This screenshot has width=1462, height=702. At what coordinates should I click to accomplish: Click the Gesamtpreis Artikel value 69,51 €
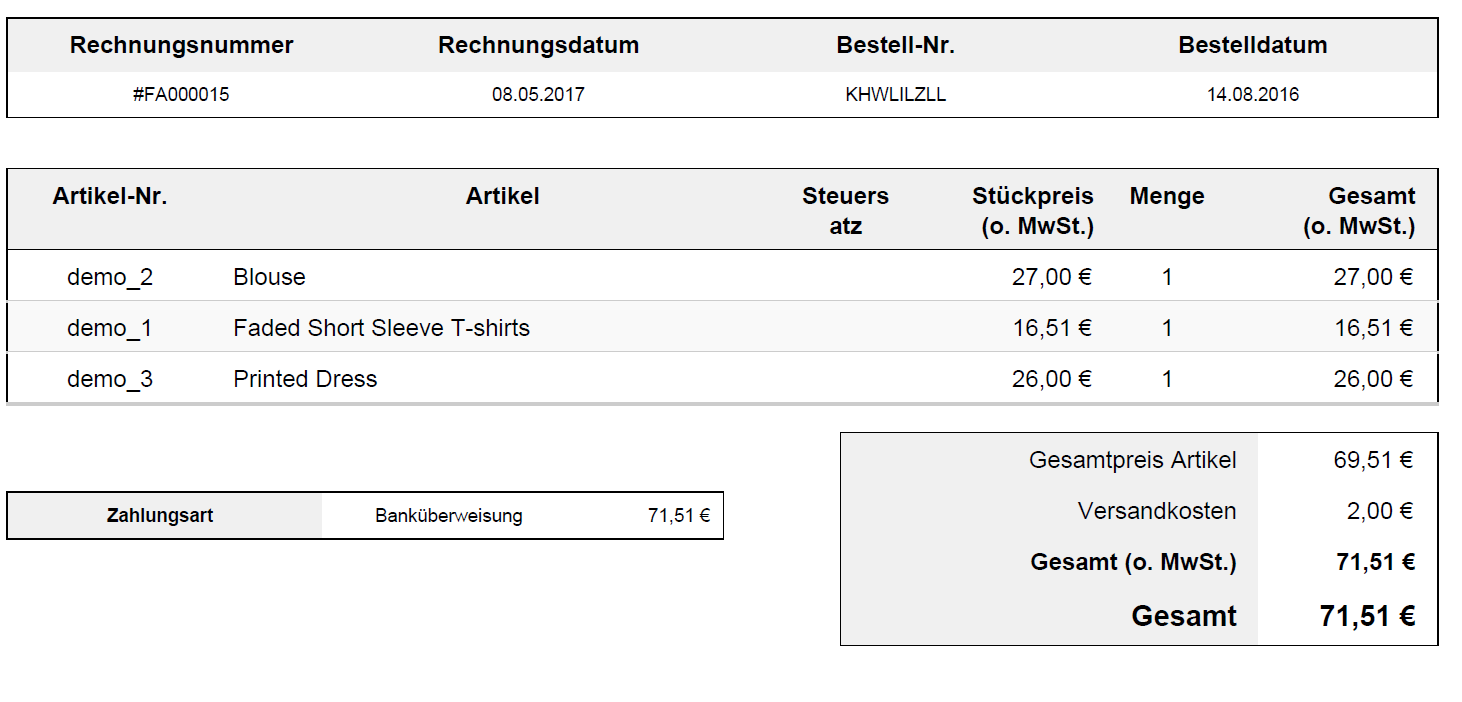coord(1372,460)
